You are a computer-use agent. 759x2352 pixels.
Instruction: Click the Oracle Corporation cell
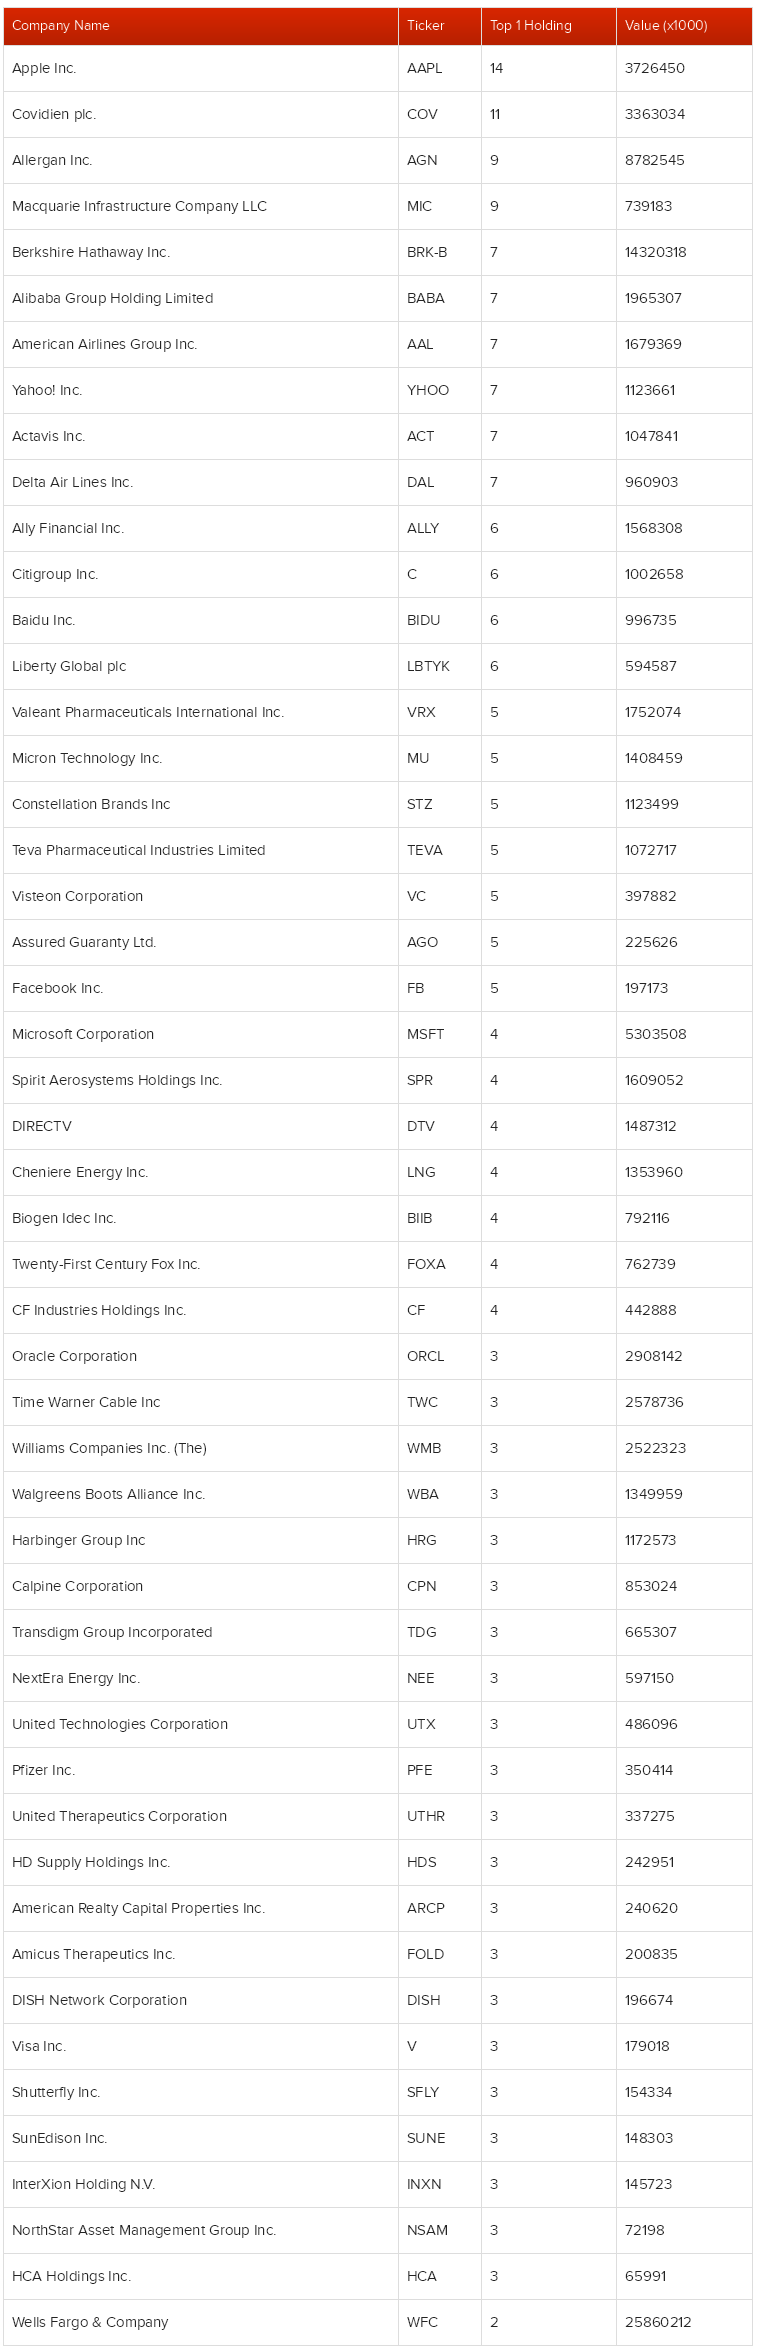click(200, 1356)
